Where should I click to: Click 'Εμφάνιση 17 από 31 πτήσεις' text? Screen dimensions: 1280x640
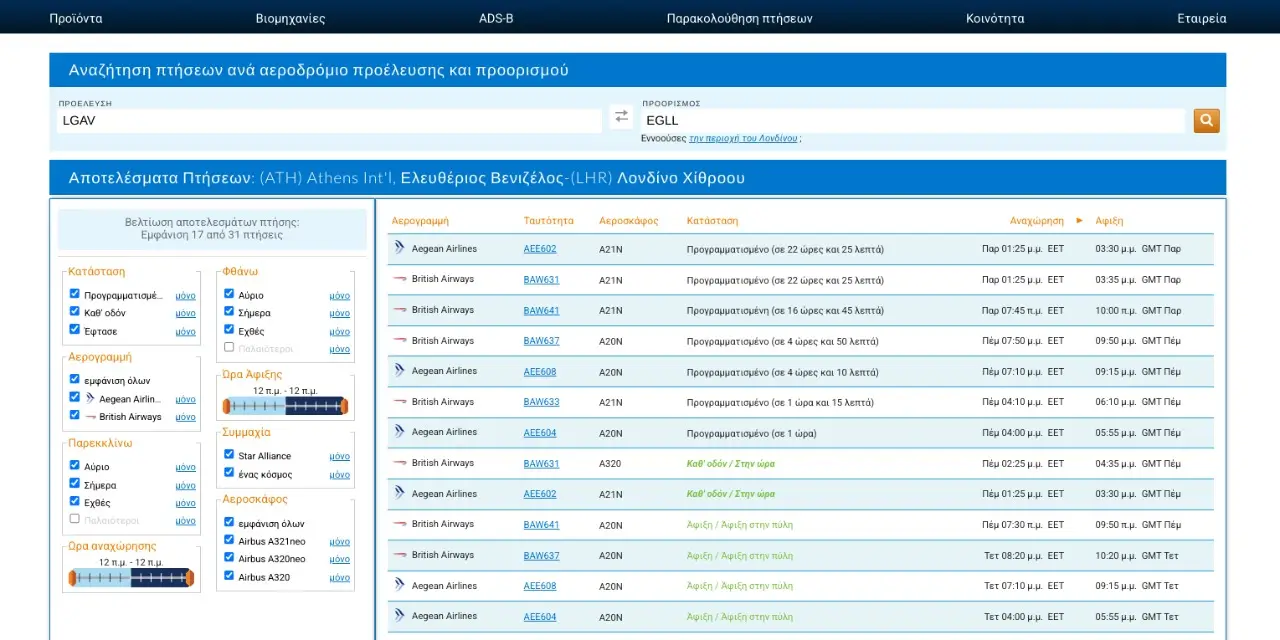pyautogui.click(x=212, y=235)
